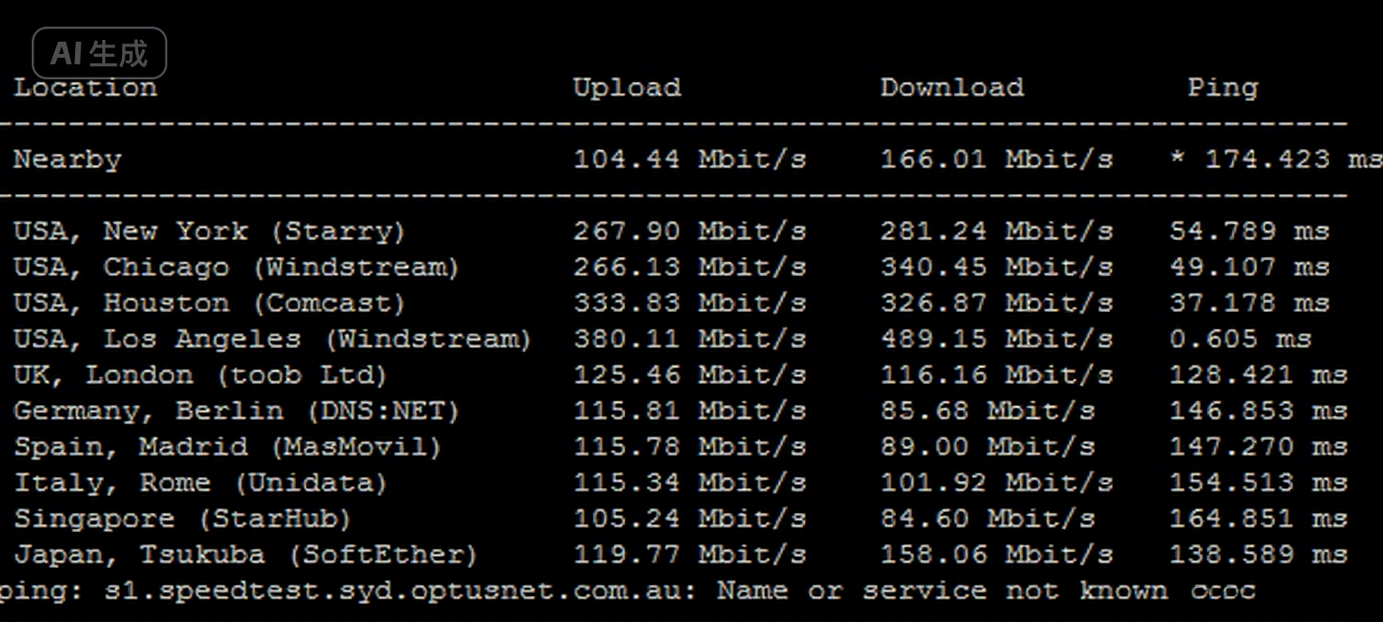1383x622 pixels.
Task: Click the Upload column header
Action: point(626,88)
